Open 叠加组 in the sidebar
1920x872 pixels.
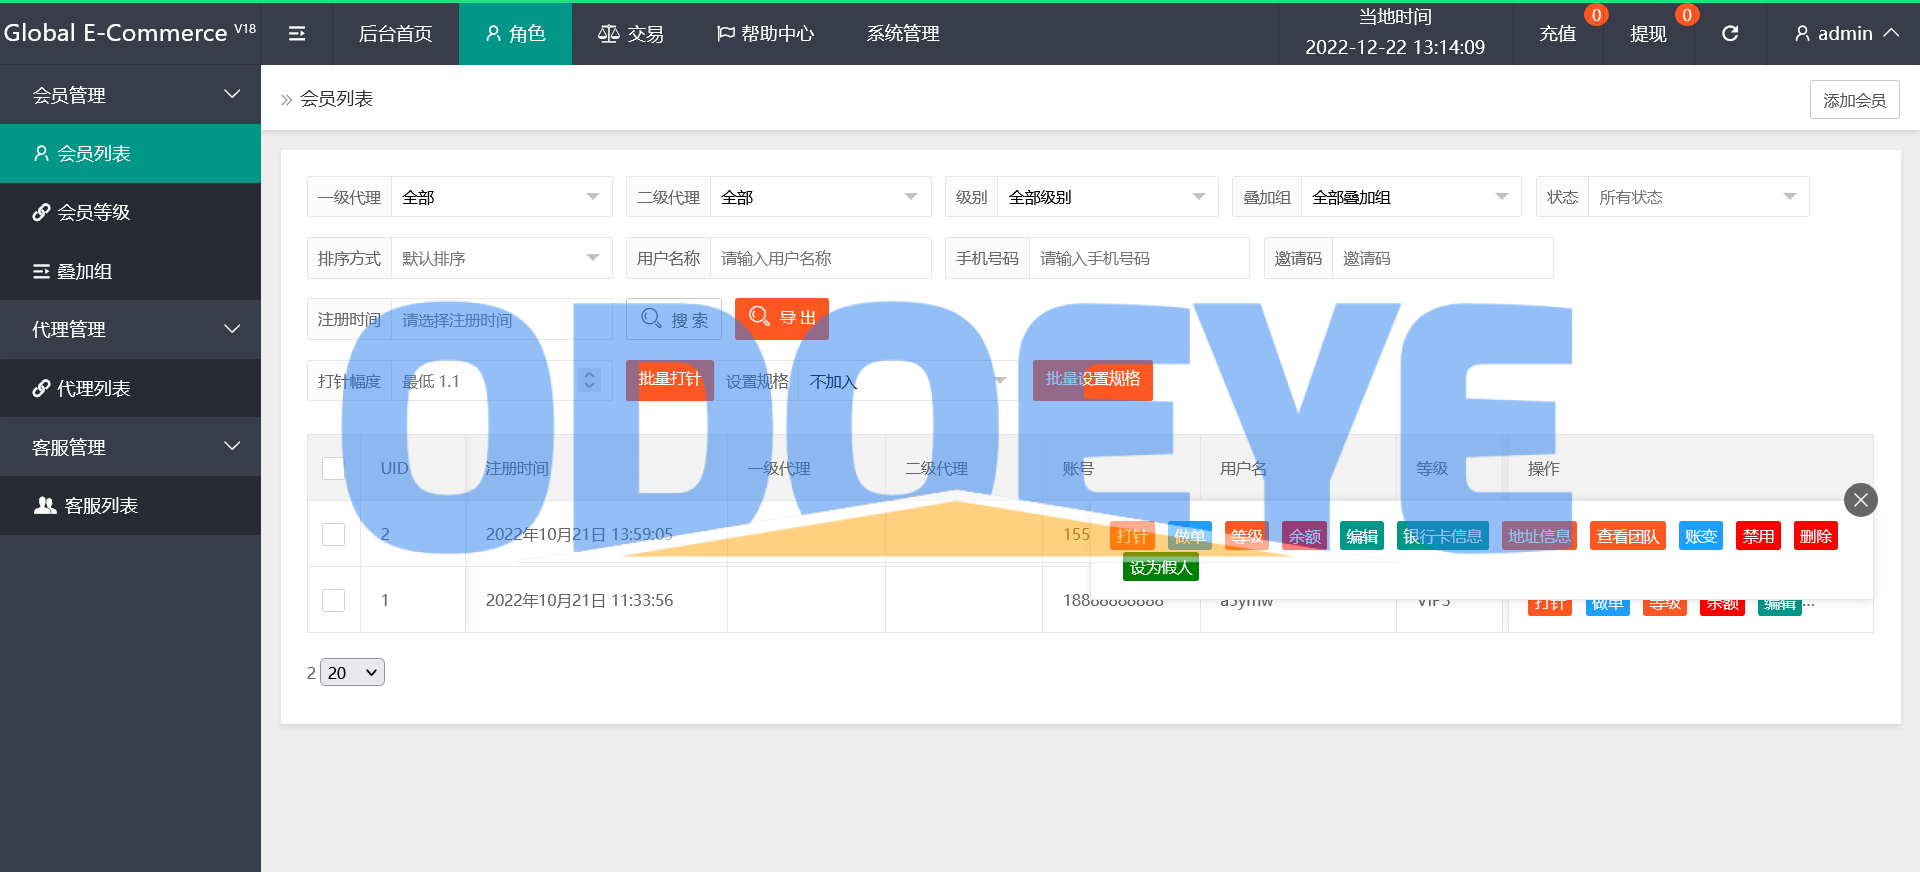tap(130, 271)
